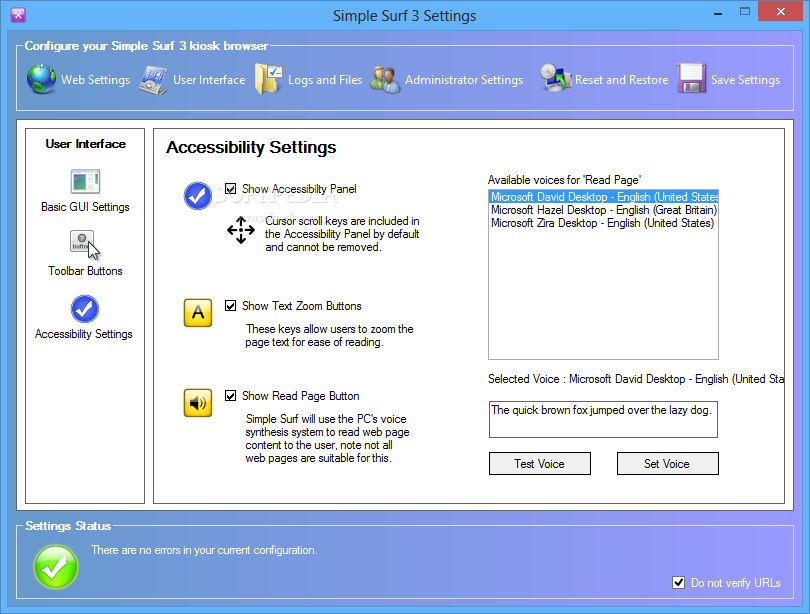Click the green checkmark status icon
Screen dimensions: 810x614
pos(56,566)
